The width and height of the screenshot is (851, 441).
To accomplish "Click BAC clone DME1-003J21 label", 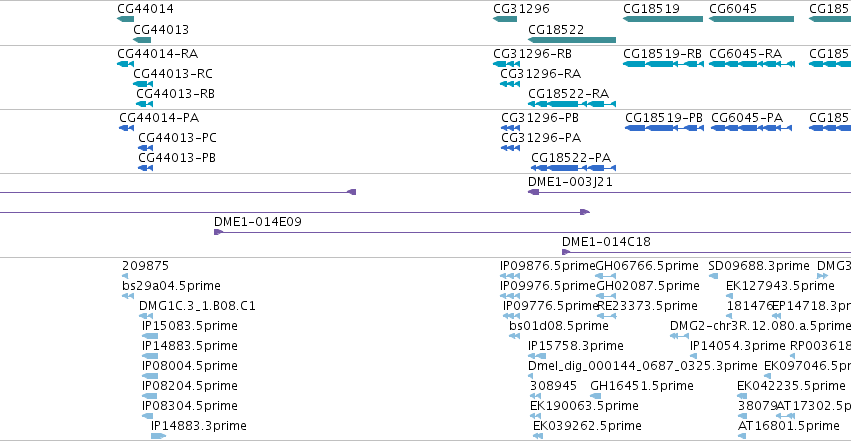I will tap(570, 182).
